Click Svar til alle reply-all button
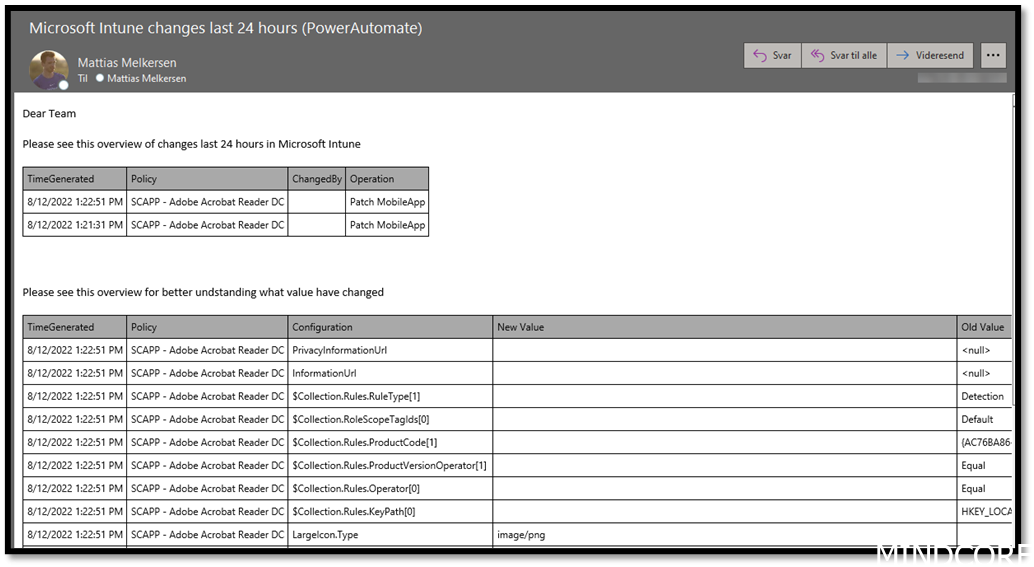This screenshot has height=567, width=1034. coord(844,55)
